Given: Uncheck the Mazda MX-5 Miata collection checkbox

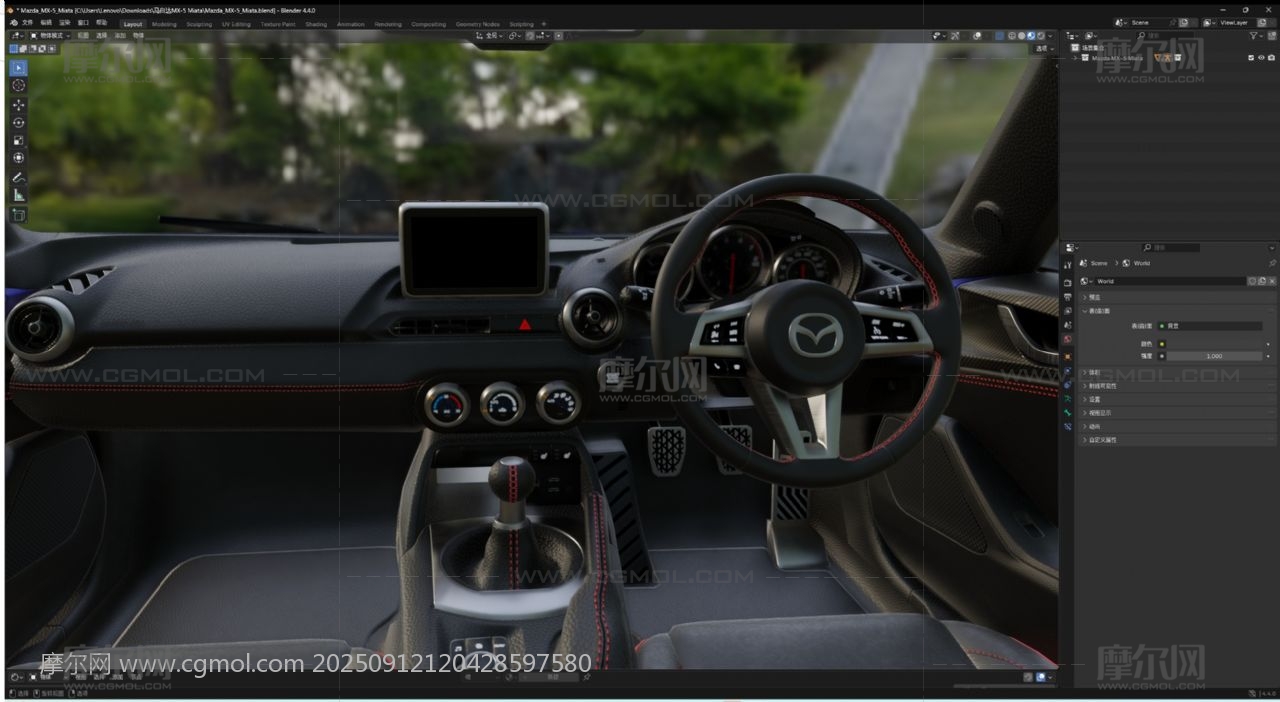Looking at the screenshot, I should click(x=1251, y=58).
